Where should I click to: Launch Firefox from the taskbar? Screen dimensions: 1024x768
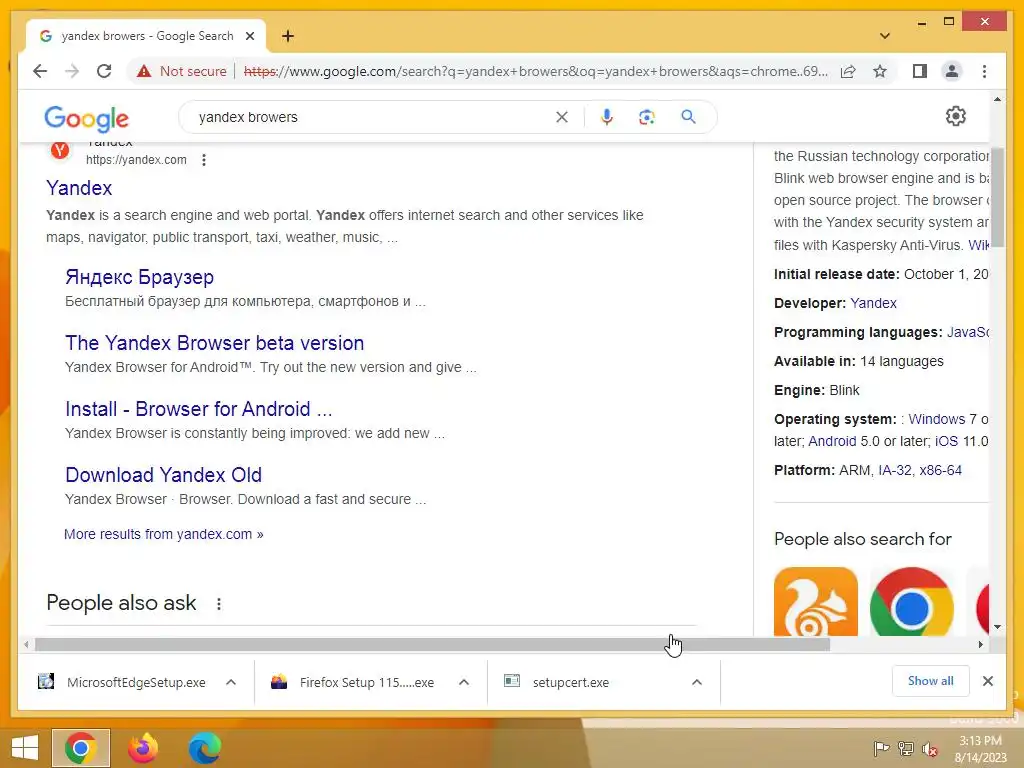click(143, 748)
